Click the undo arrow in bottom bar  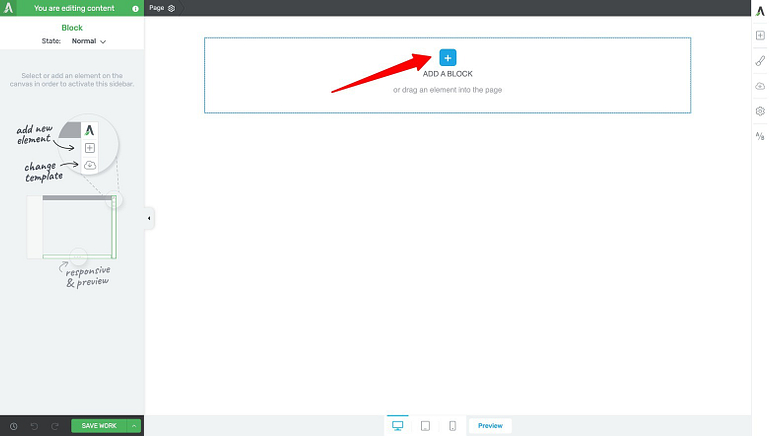coord(33,426)
